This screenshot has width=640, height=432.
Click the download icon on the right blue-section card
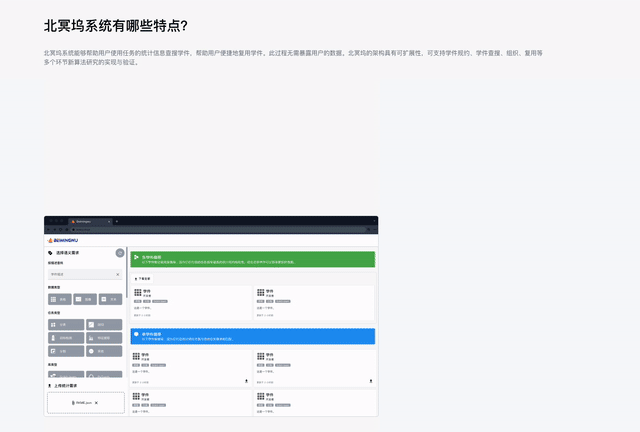point(371,381)
